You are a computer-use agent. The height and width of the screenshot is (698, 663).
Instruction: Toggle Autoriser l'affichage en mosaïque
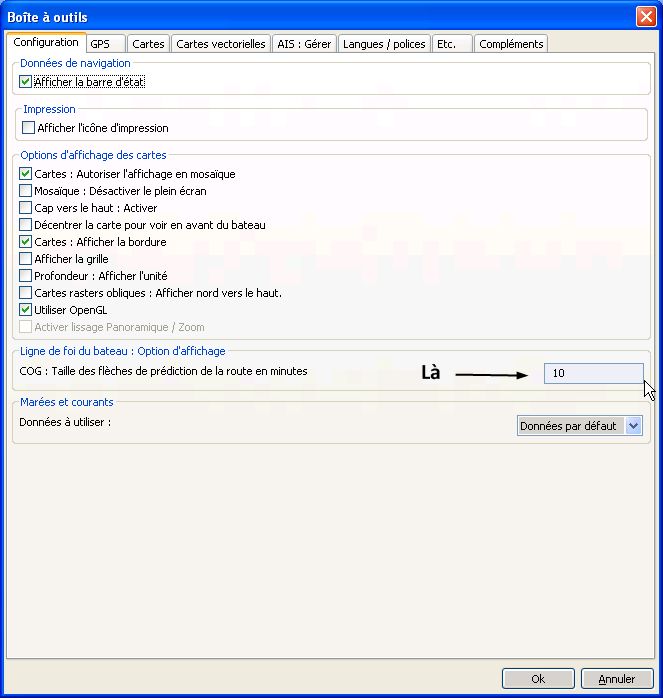26,174
